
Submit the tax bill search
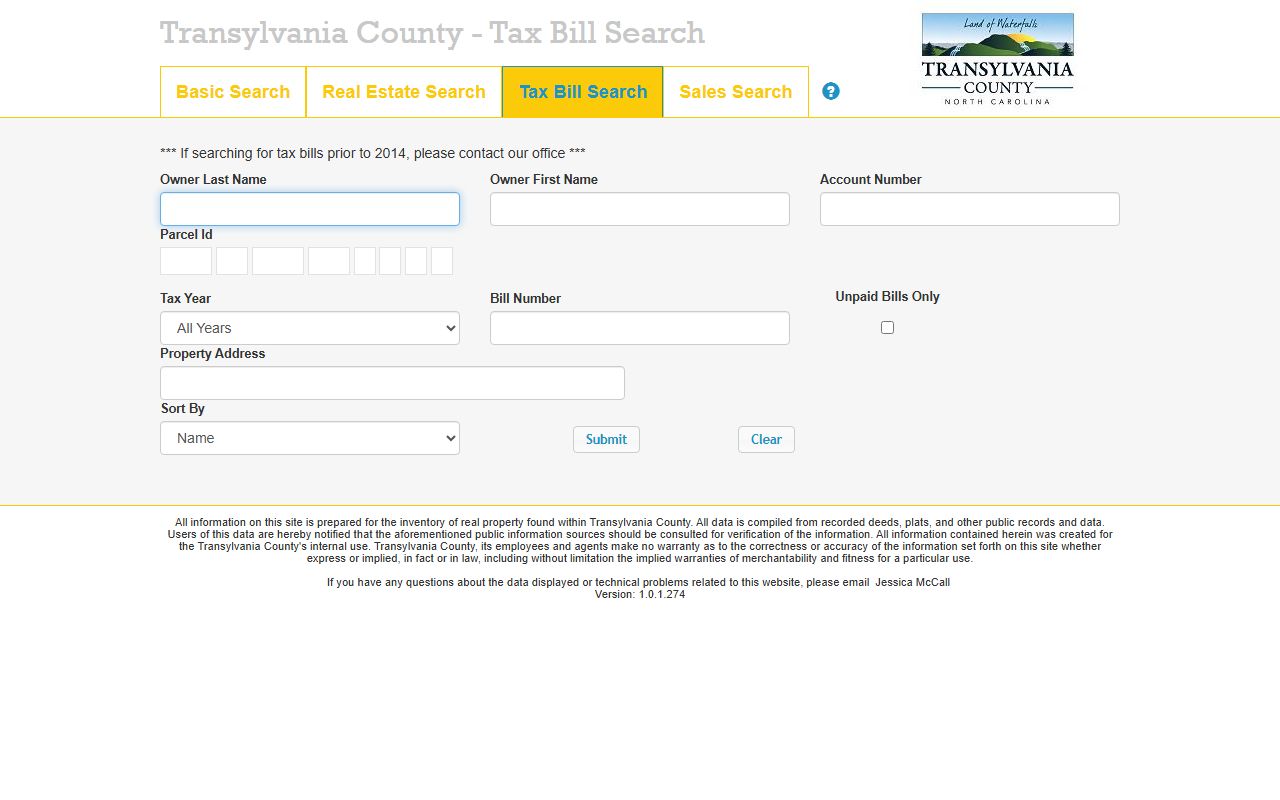(606, 439)
